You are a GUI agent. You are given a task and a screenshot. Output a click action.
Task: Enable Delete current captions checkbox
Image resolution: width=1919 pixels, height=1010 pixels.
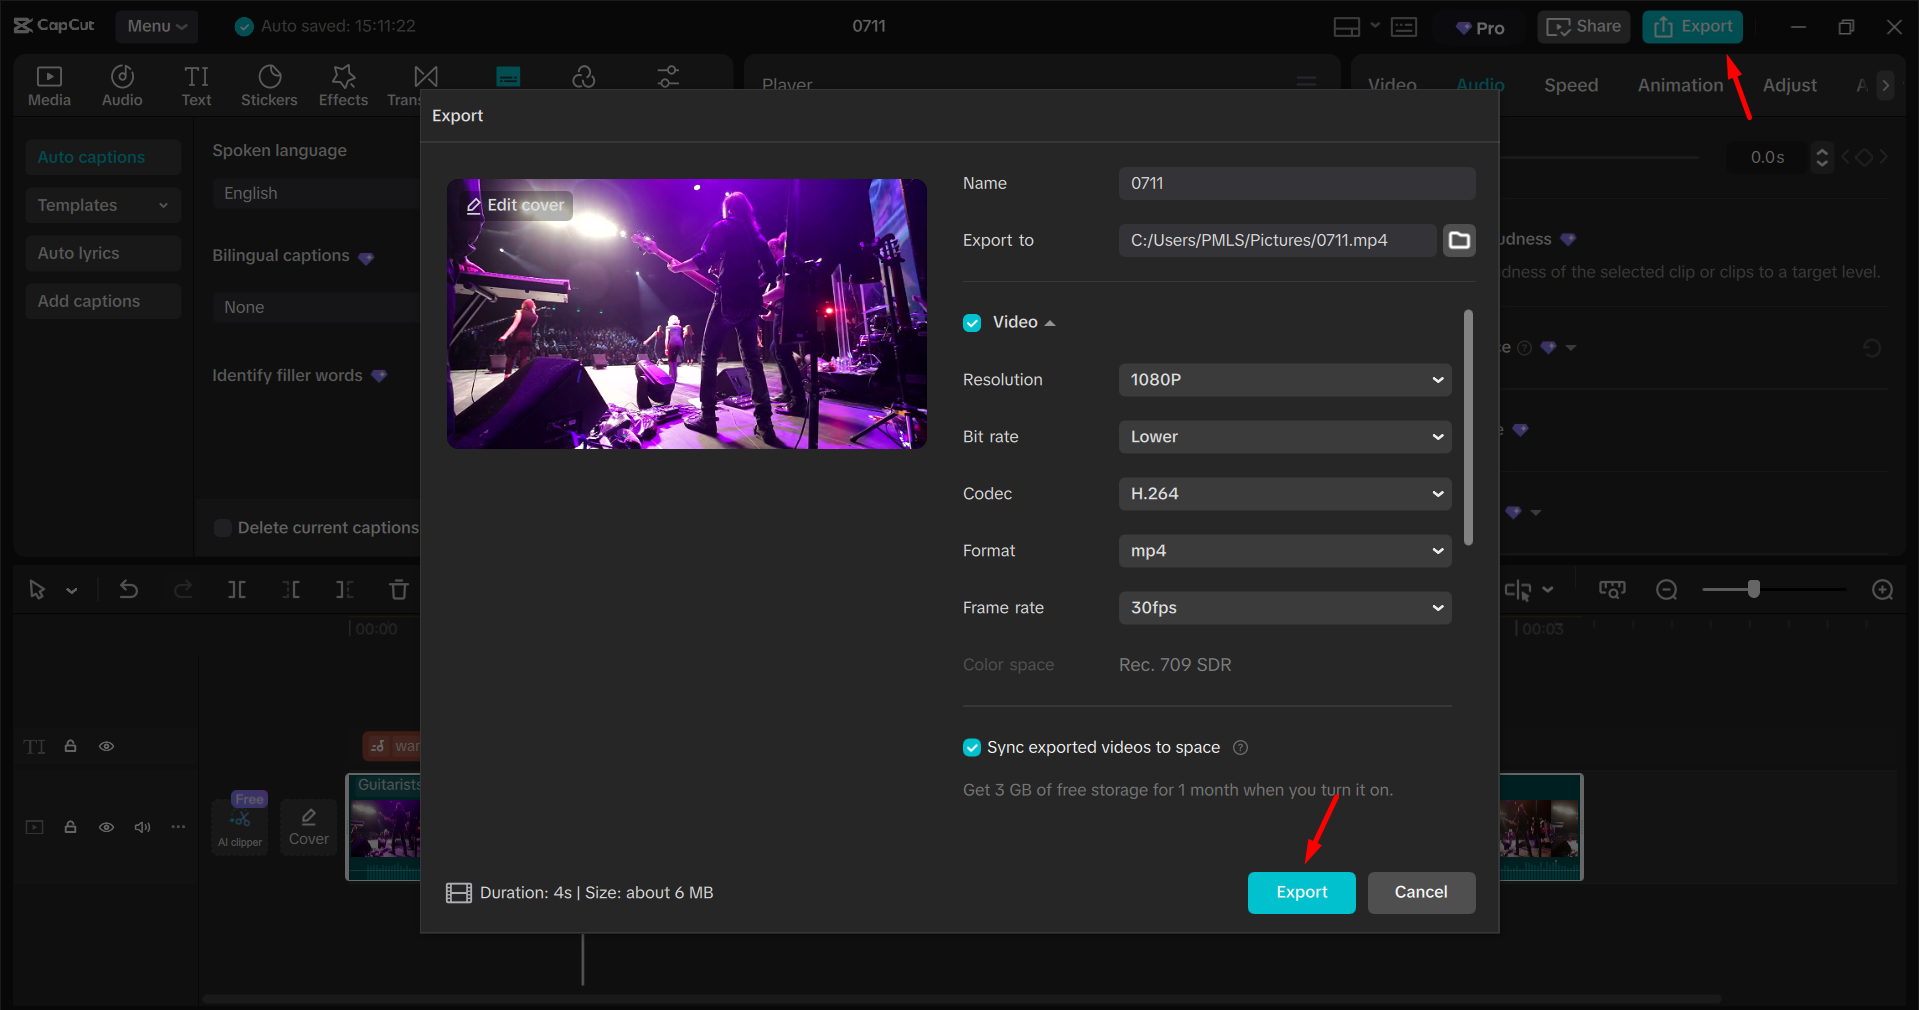click(222, 528)
